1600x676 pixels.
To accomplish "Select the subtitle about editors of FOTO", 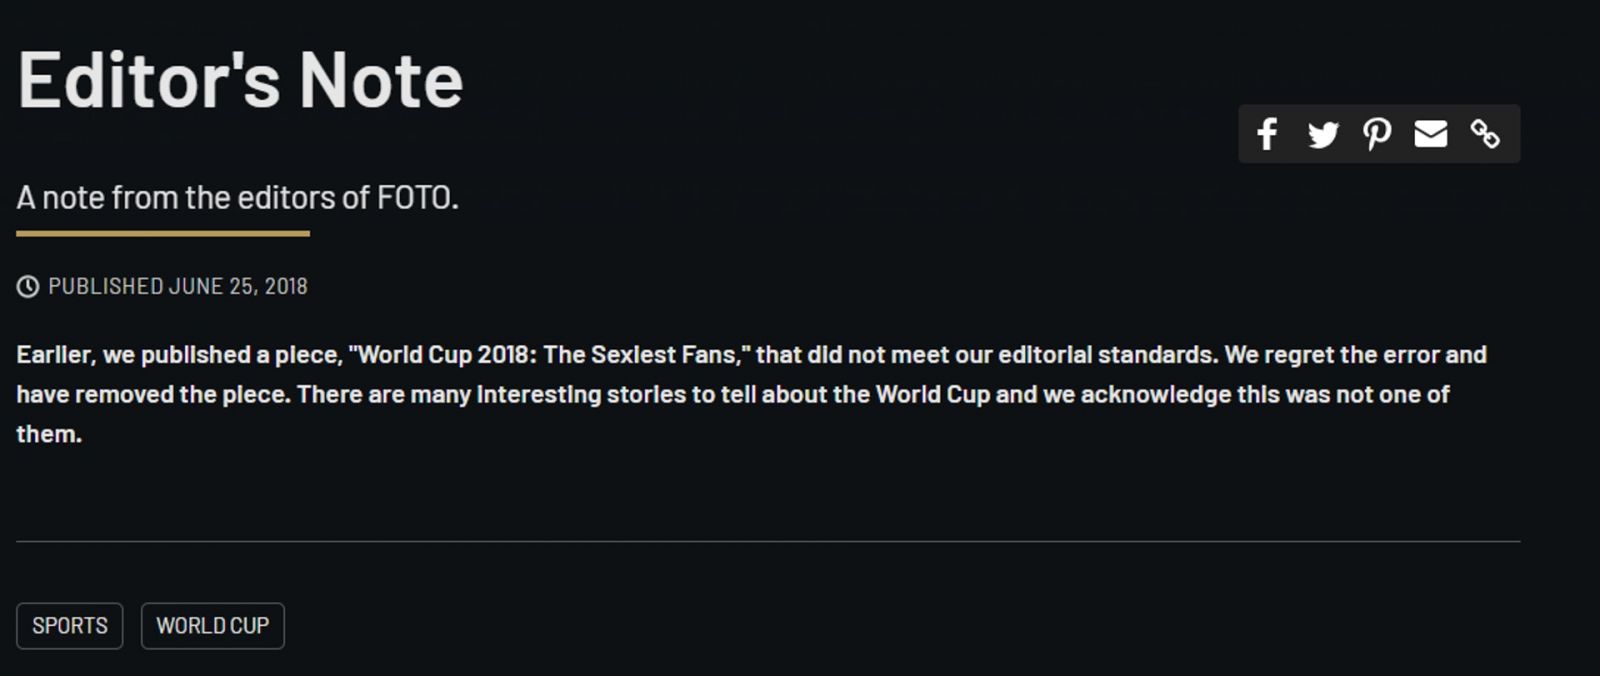I will tap(238, 198).
